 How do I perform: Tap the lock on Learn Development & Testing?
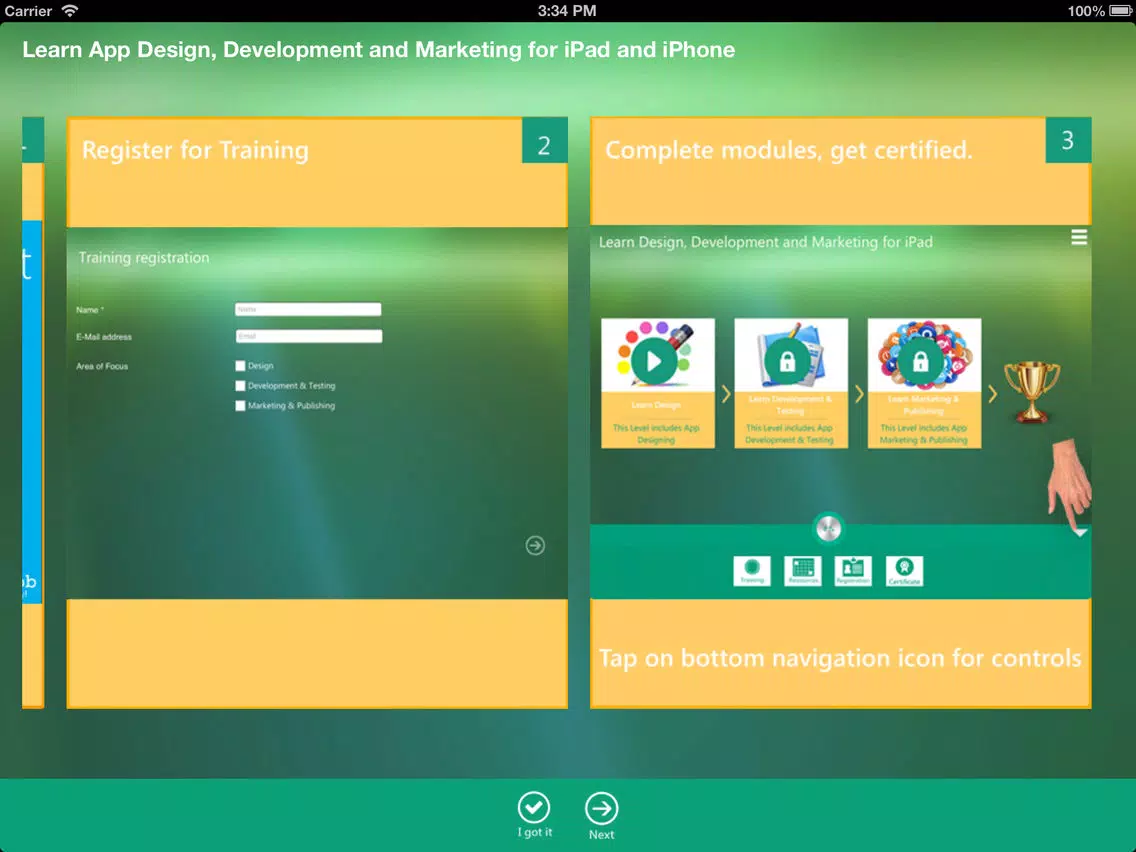point(788,361)
